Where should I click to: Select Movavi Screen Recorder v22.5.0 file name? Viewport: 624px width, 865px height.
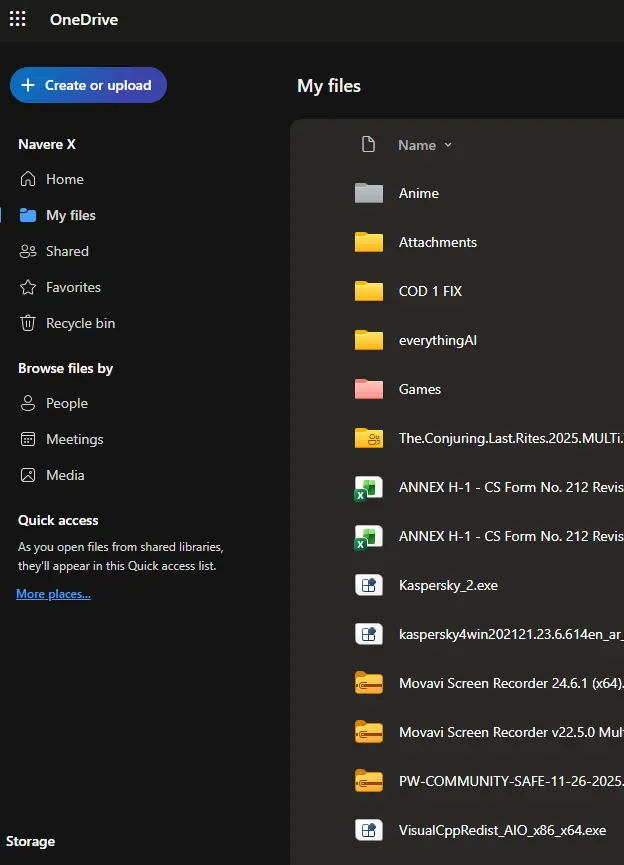[511, 732]
